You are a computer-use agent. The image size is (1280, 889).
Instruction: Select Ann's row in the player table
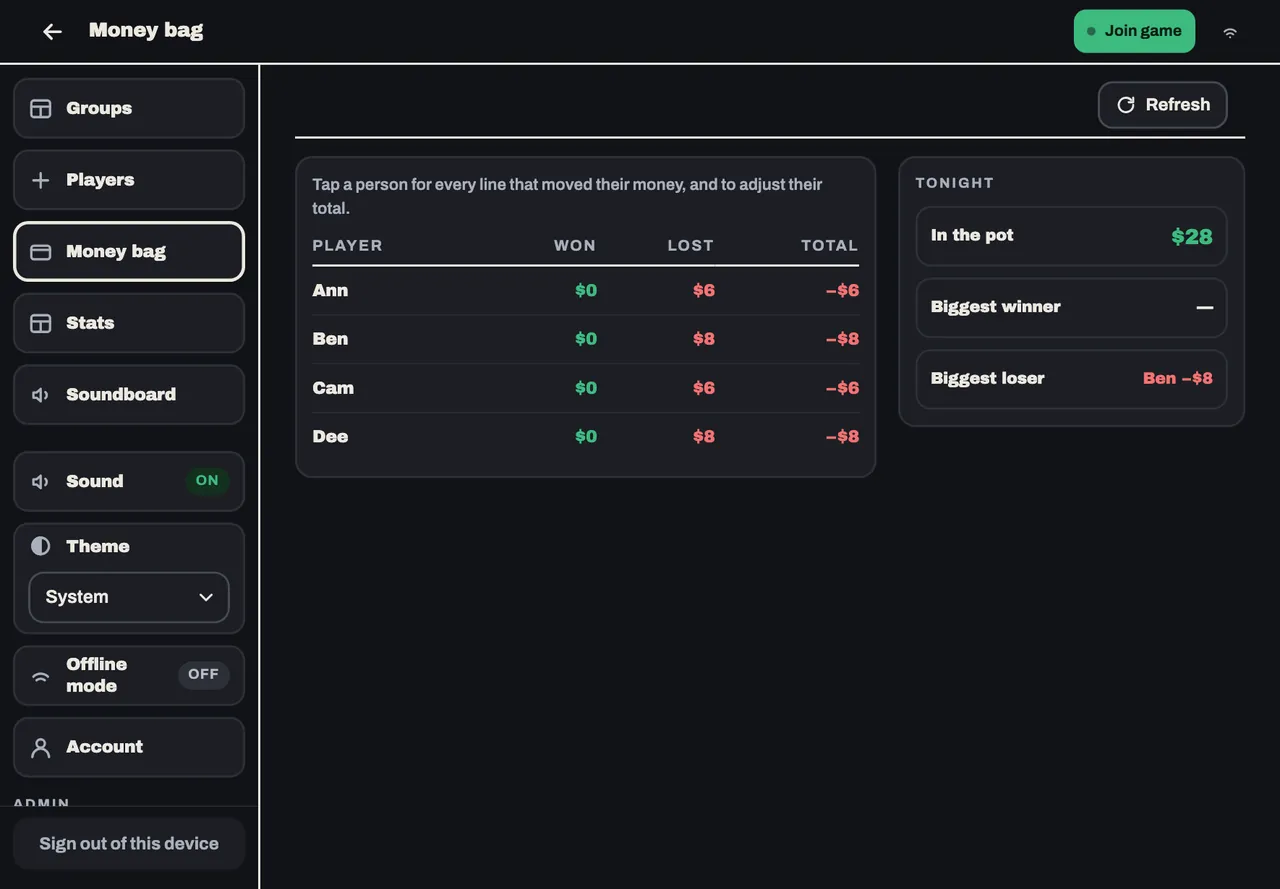point(585,291)
